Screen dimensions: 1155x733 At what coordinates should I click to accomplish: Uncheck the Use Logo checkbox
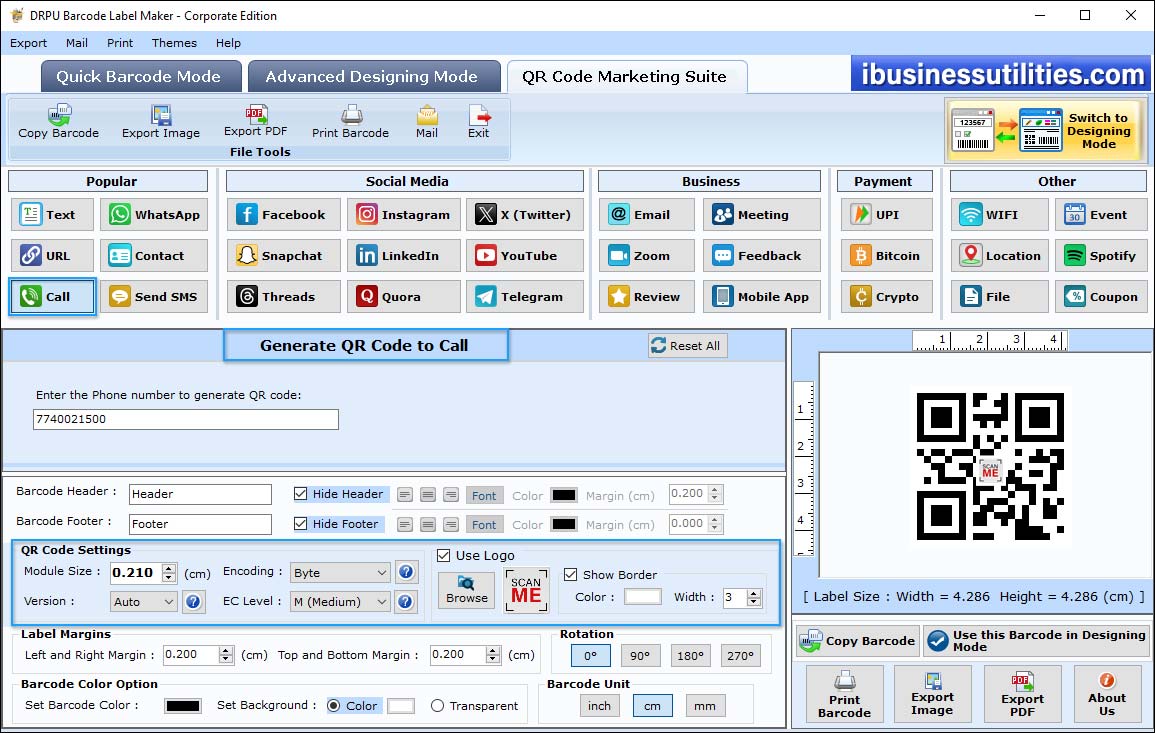[x=443, y=555]
